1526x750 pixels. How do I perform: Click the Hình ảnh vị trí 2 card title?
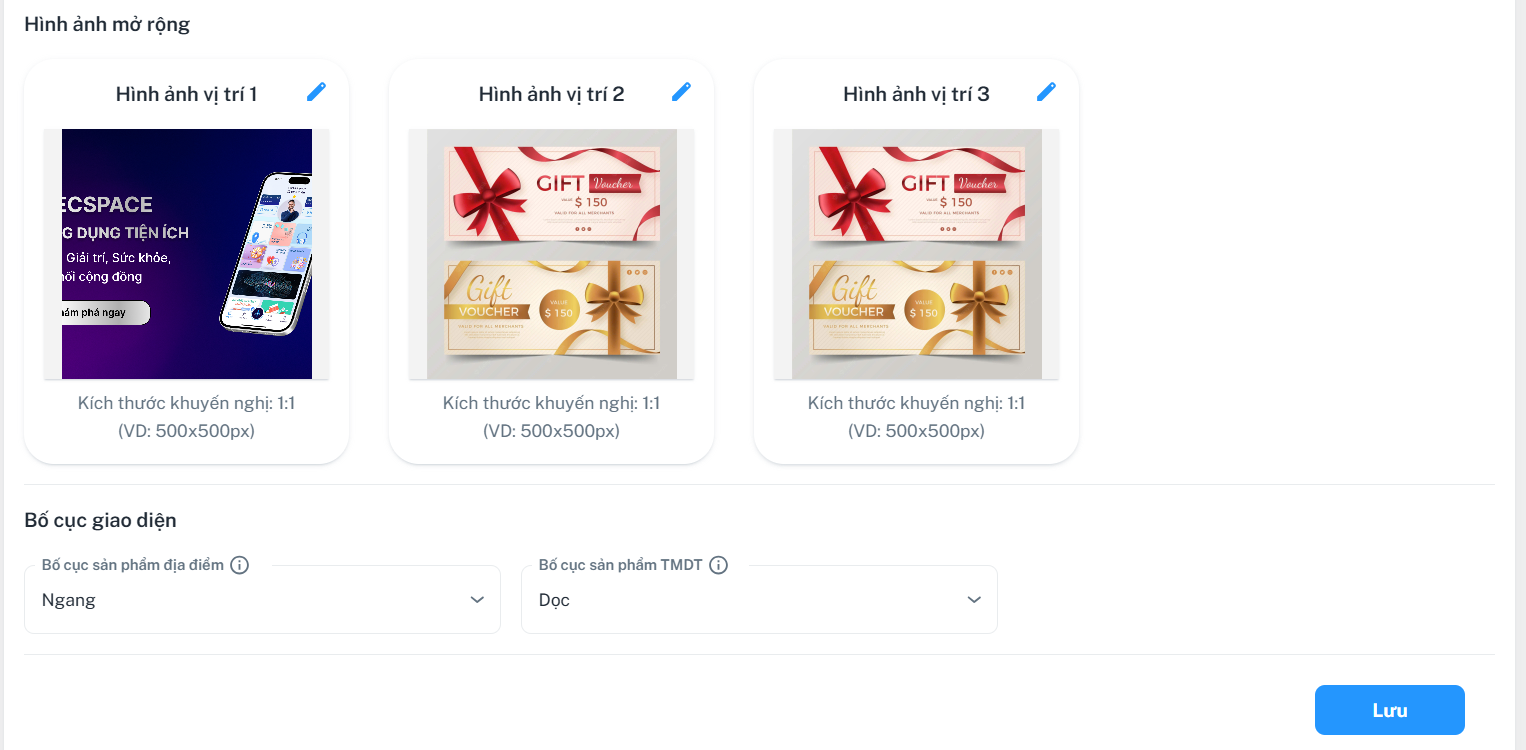(552, 94)
